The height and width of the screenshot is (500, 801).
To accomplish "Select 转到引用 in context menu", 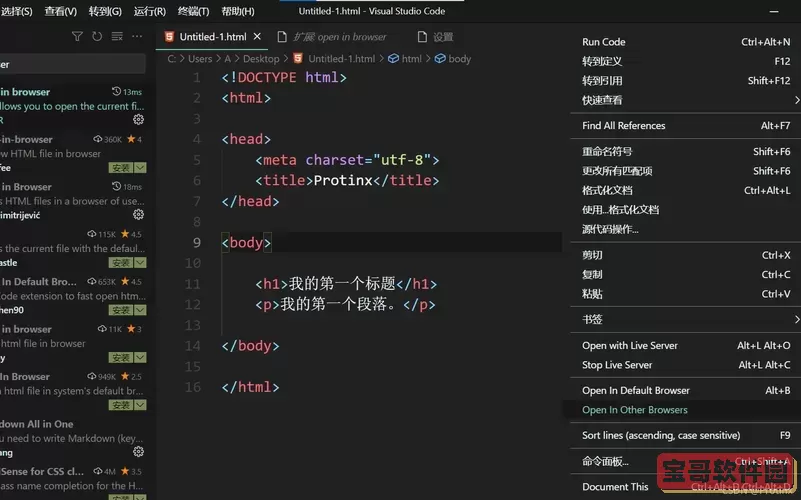I will coord(685,81).
